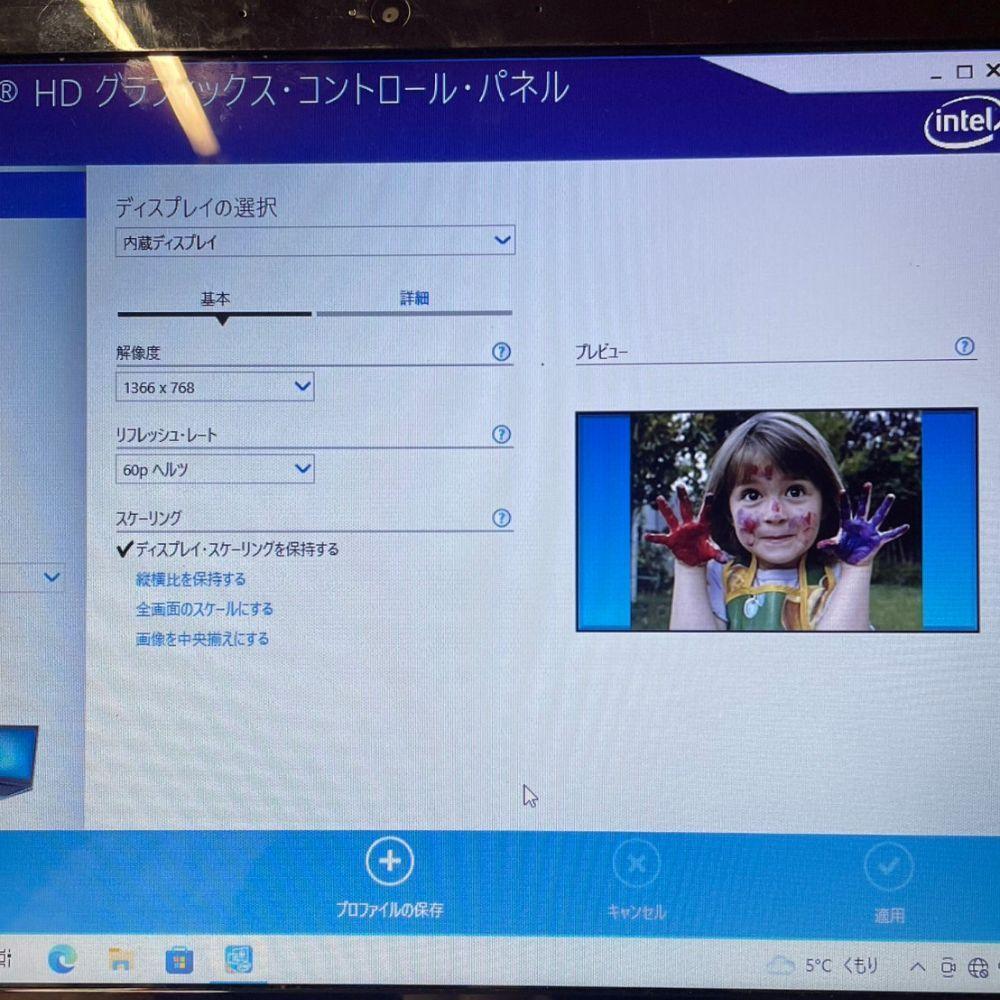Open the ディスプレイの選択 dropdown showing 内蔵ディスプレイ
Screen dimensions: 1000x1000
[315, 241]
